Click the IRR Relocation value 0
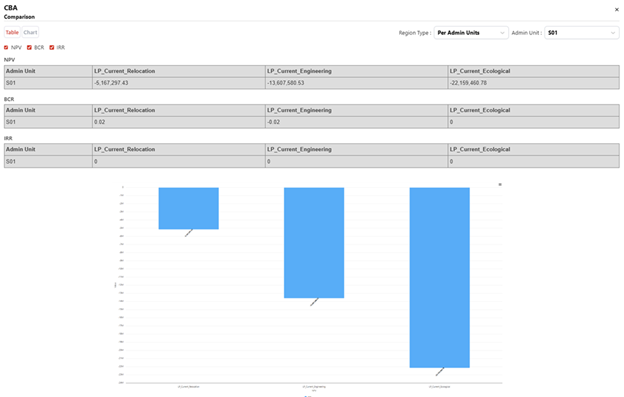 (96, 162)
